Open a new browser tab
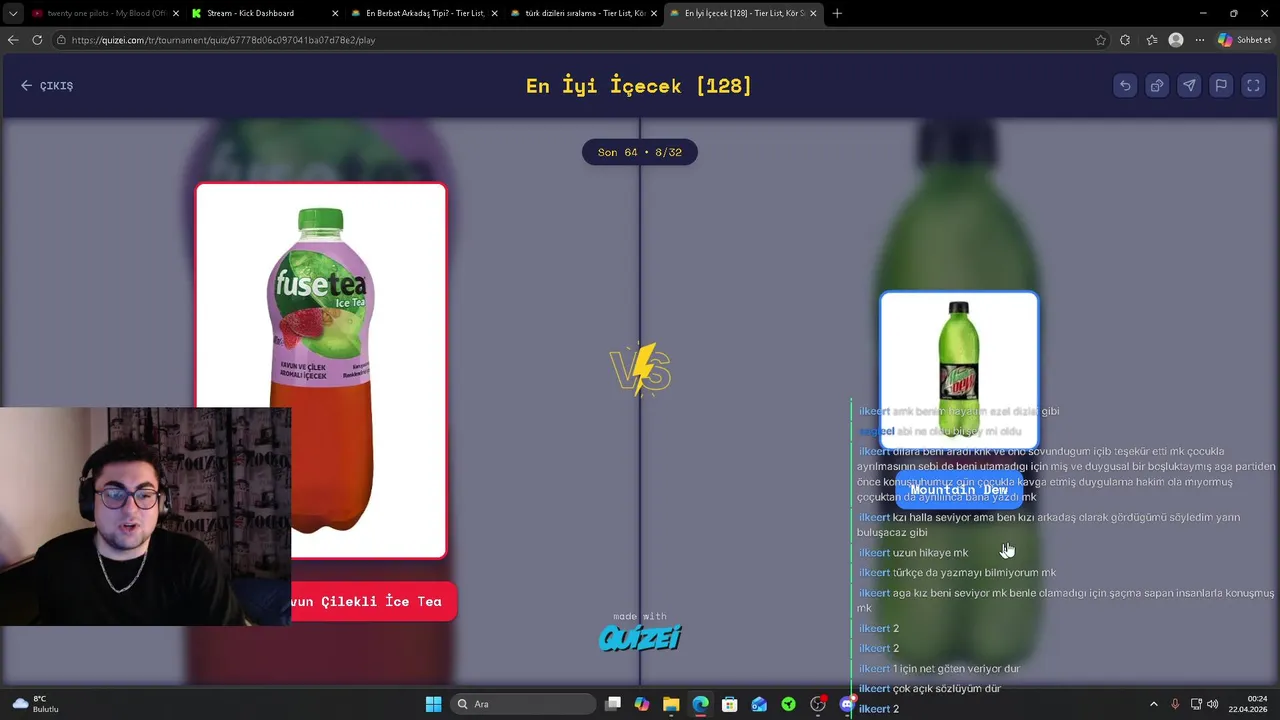 [x=837, y=13]
